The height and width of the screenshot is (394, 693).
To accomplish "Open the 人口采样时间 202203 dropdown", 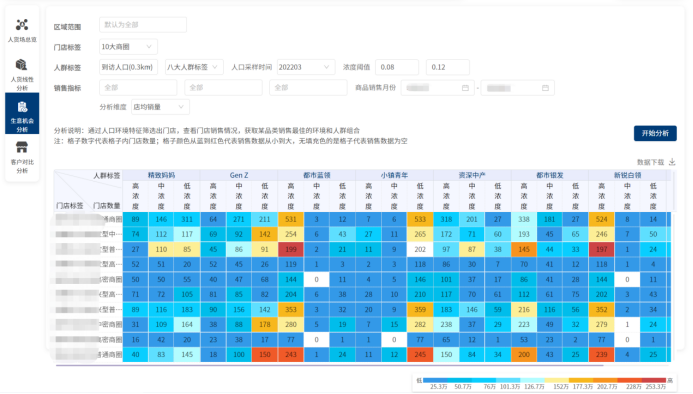I will (305, 67).
